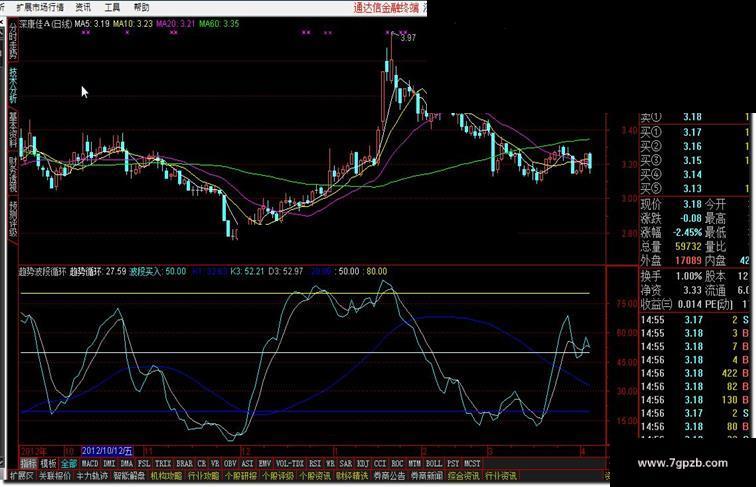756x487 pixels.
Task: Switch to 分时走势 side tab
Action: tap(13, 40)
